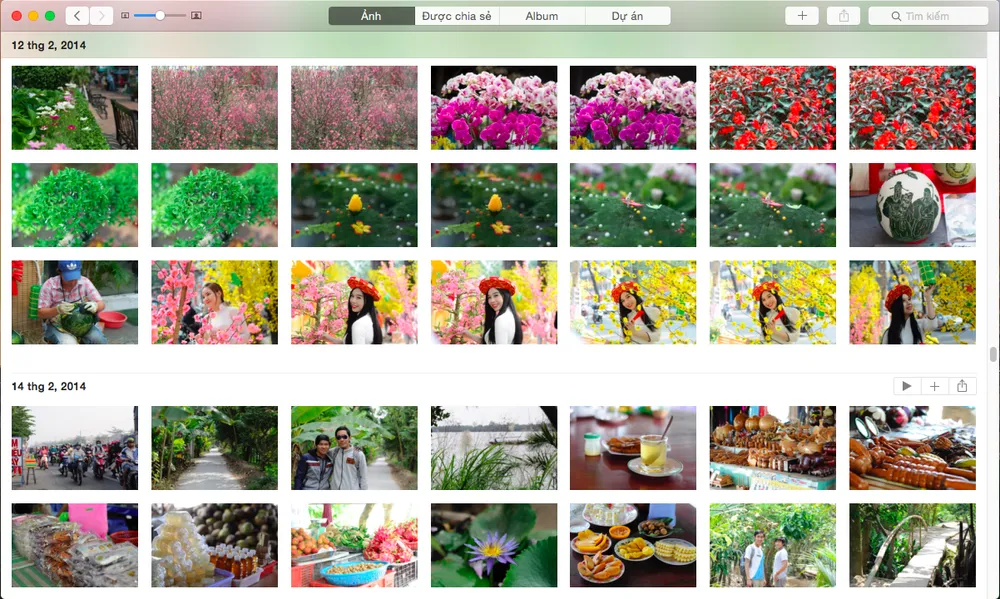Click the toolbar plus (add) button
Image resolution: width=1000 pixels, height=599 pixels.
[801, 16]
